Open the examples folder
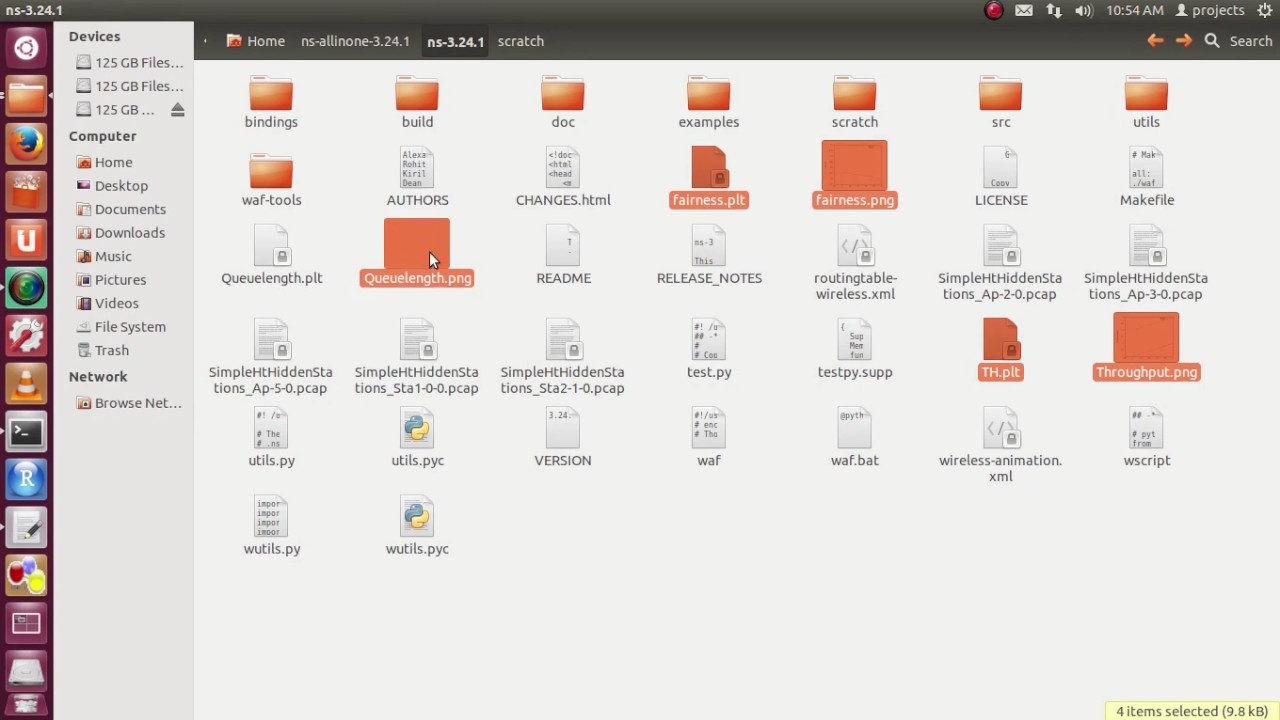The height and width of the screenshot is (720, 1280). coord(709,102)
